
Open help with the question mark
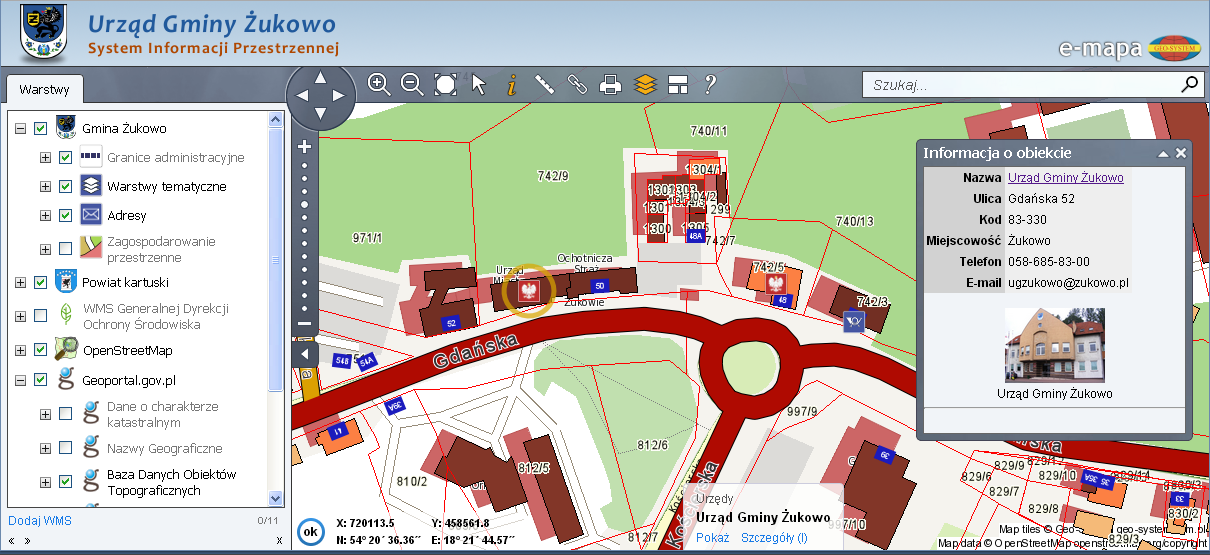coord(711,84)
